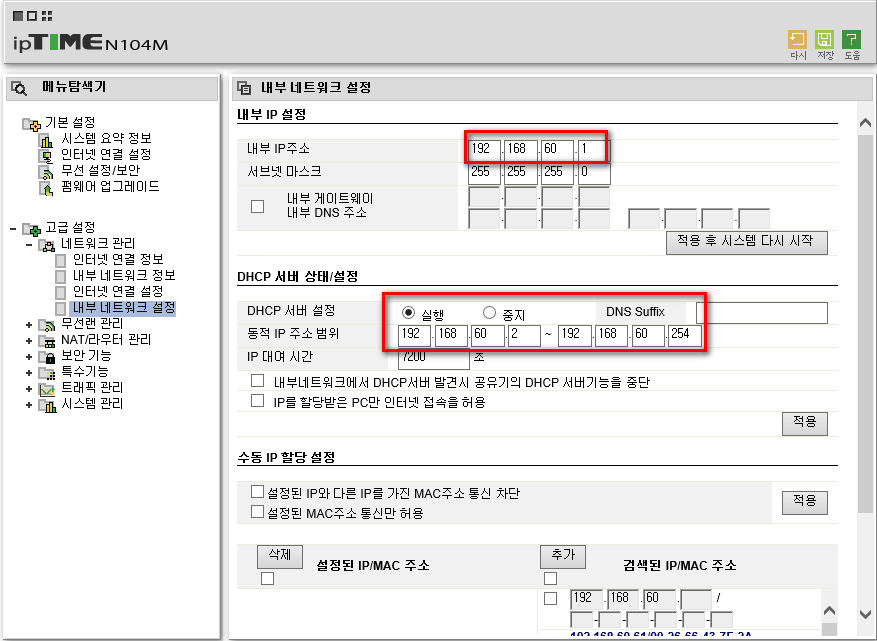Click 적용 후 시스템 다시 시작 button

[x=747, y=242]
